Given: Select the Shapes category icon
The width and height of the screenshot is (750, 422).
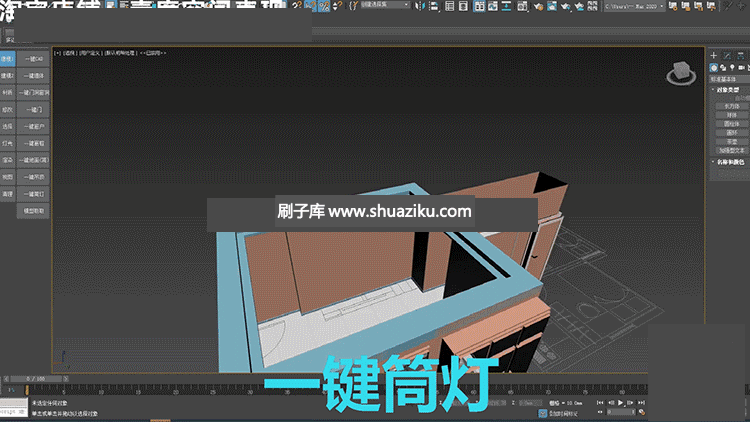Looking at the screenshot, I should tap(723, 68).
